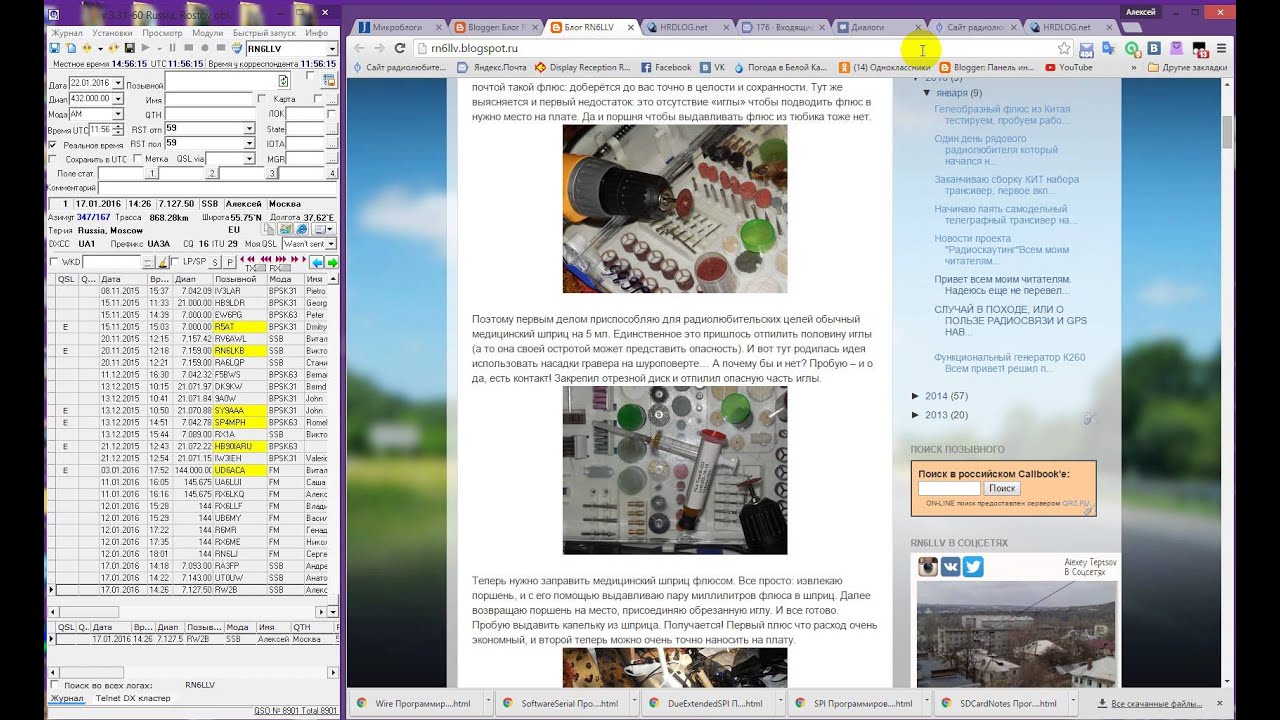Viewport: 1280px width, 720px height.
Task: Go back in Chrome browser
Action: (357, 48)
